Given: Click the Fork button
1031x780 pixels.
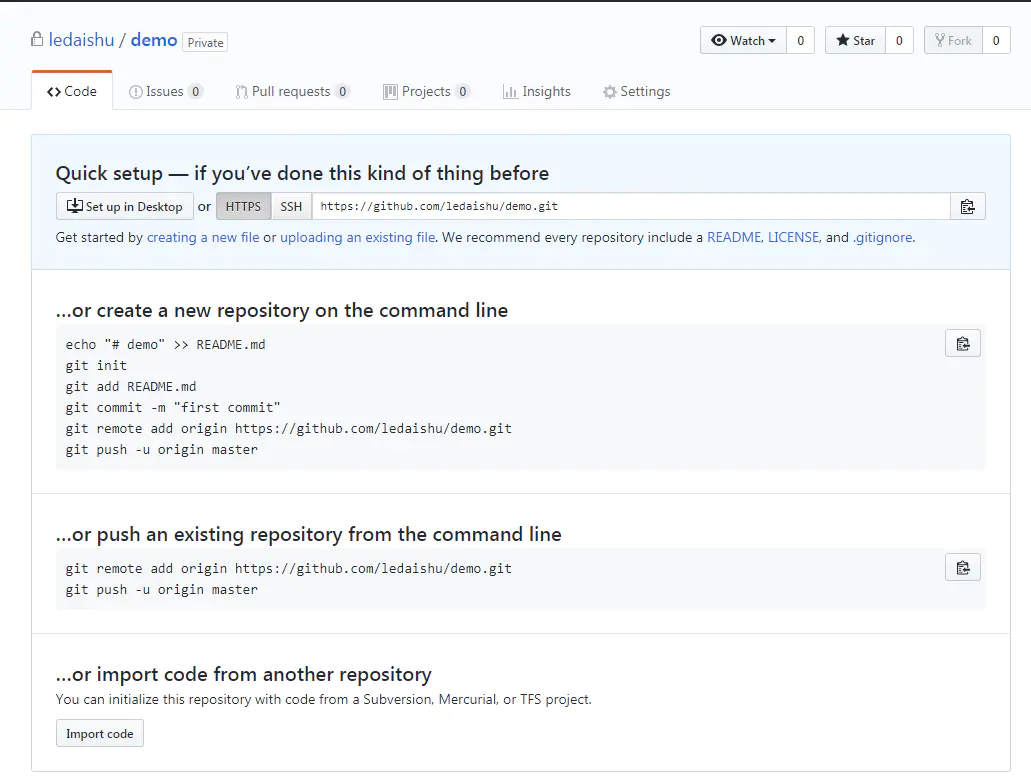Looking at the screenshot, I should click(953, 41).
